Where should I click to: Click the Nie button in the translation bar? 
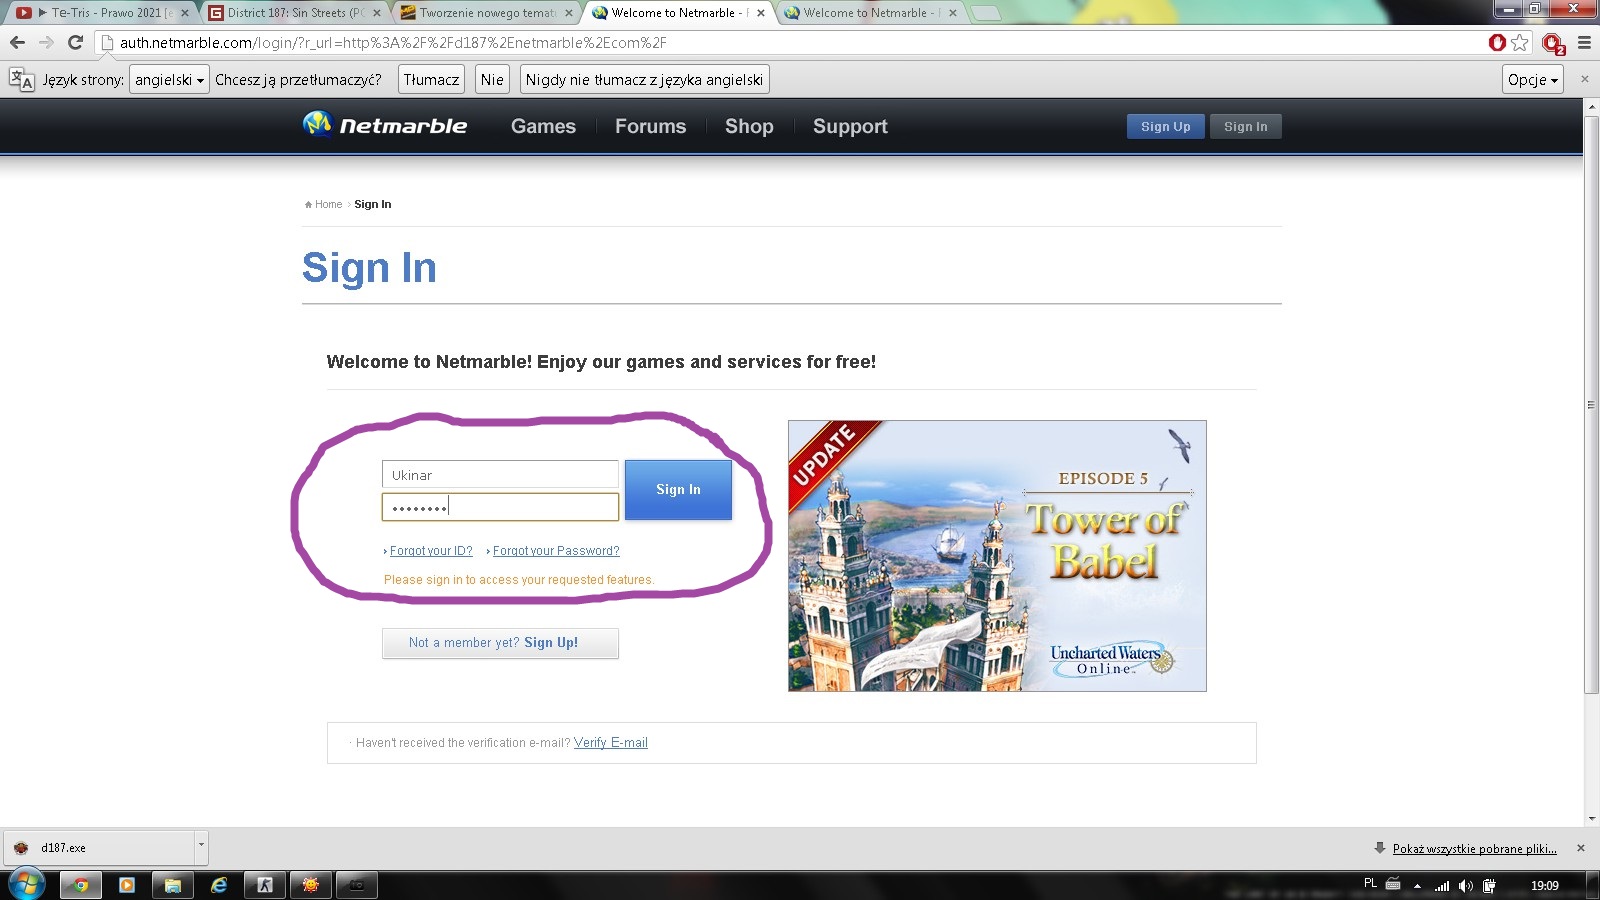492,80
